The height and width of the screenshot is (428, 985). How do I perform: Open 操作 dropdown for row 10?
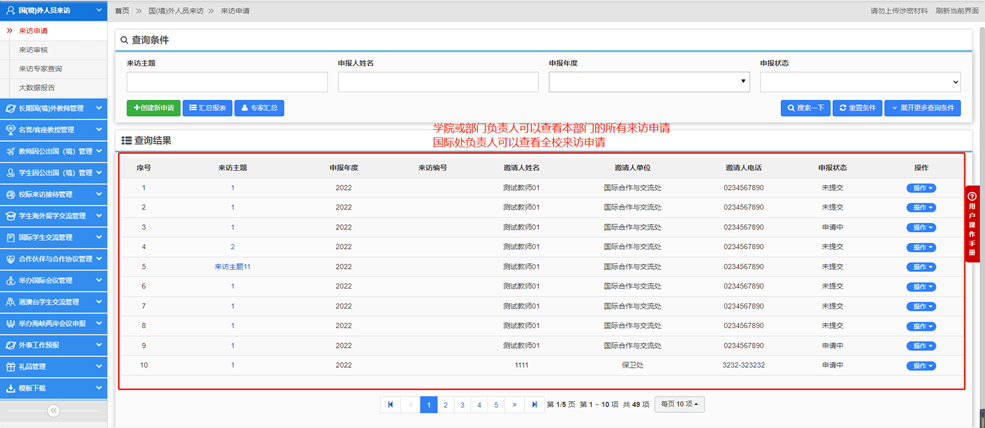pyautogui.click(x=922, y=366)
